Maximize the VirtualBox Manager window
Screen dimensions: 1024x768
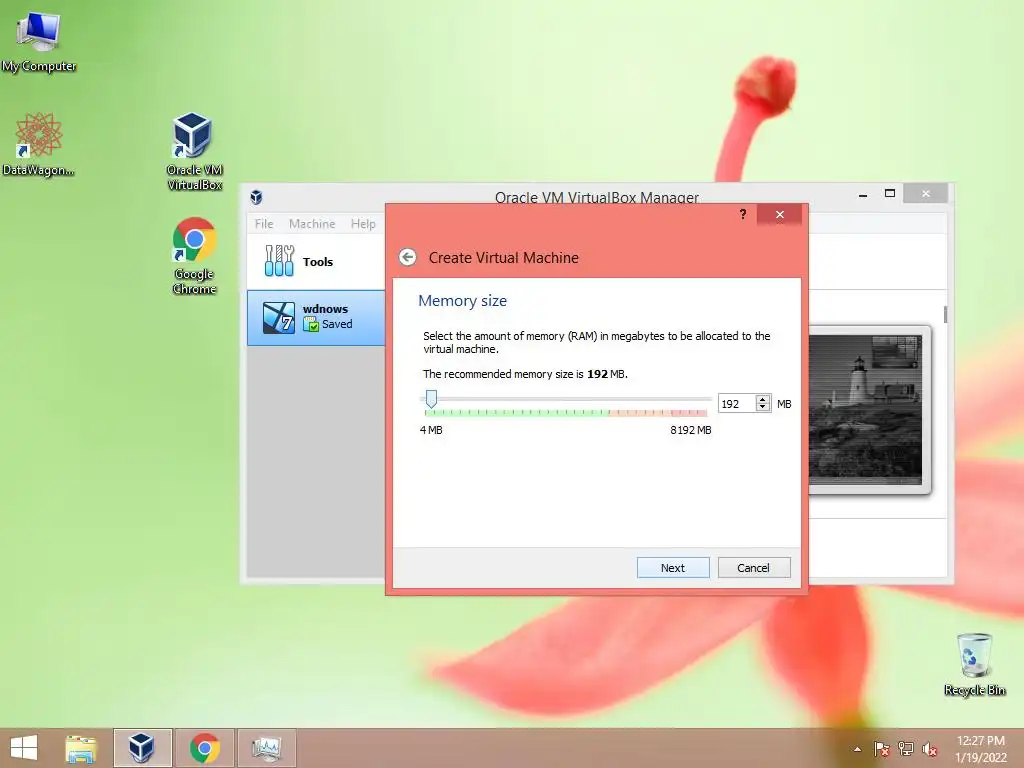(x=889, y=193)
